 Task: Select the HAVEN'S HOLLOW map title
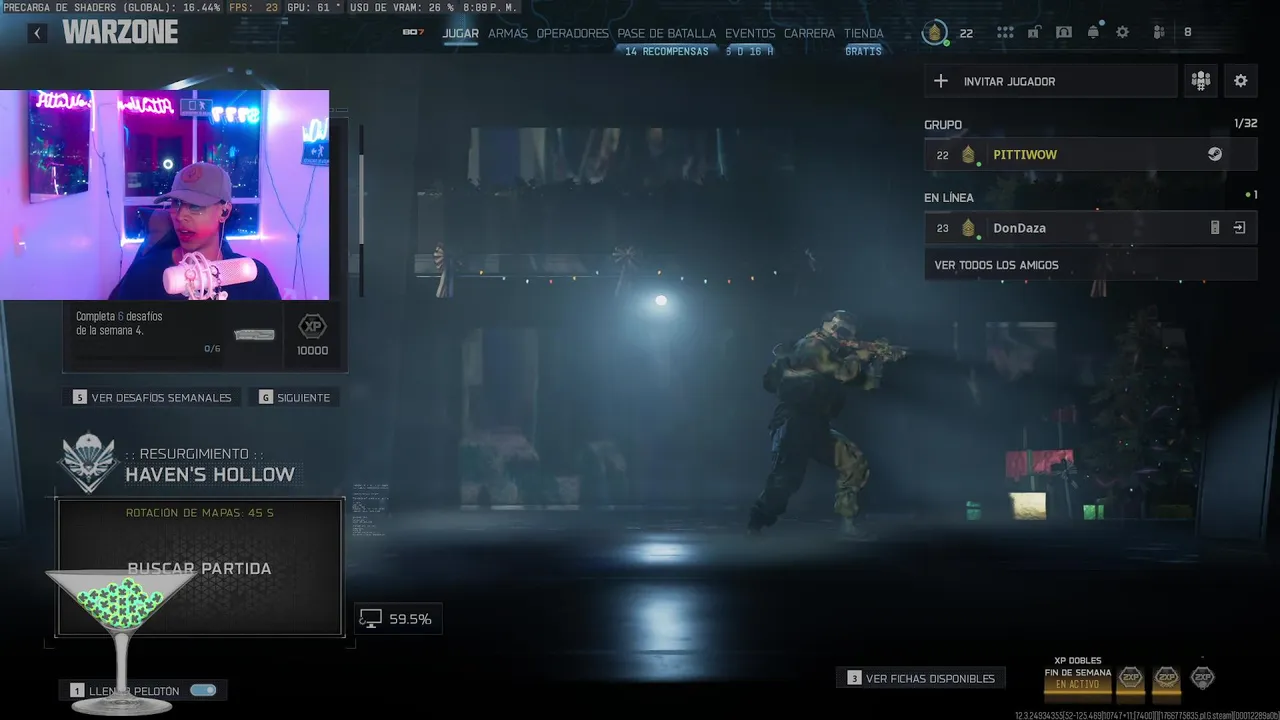coord(210,475)
